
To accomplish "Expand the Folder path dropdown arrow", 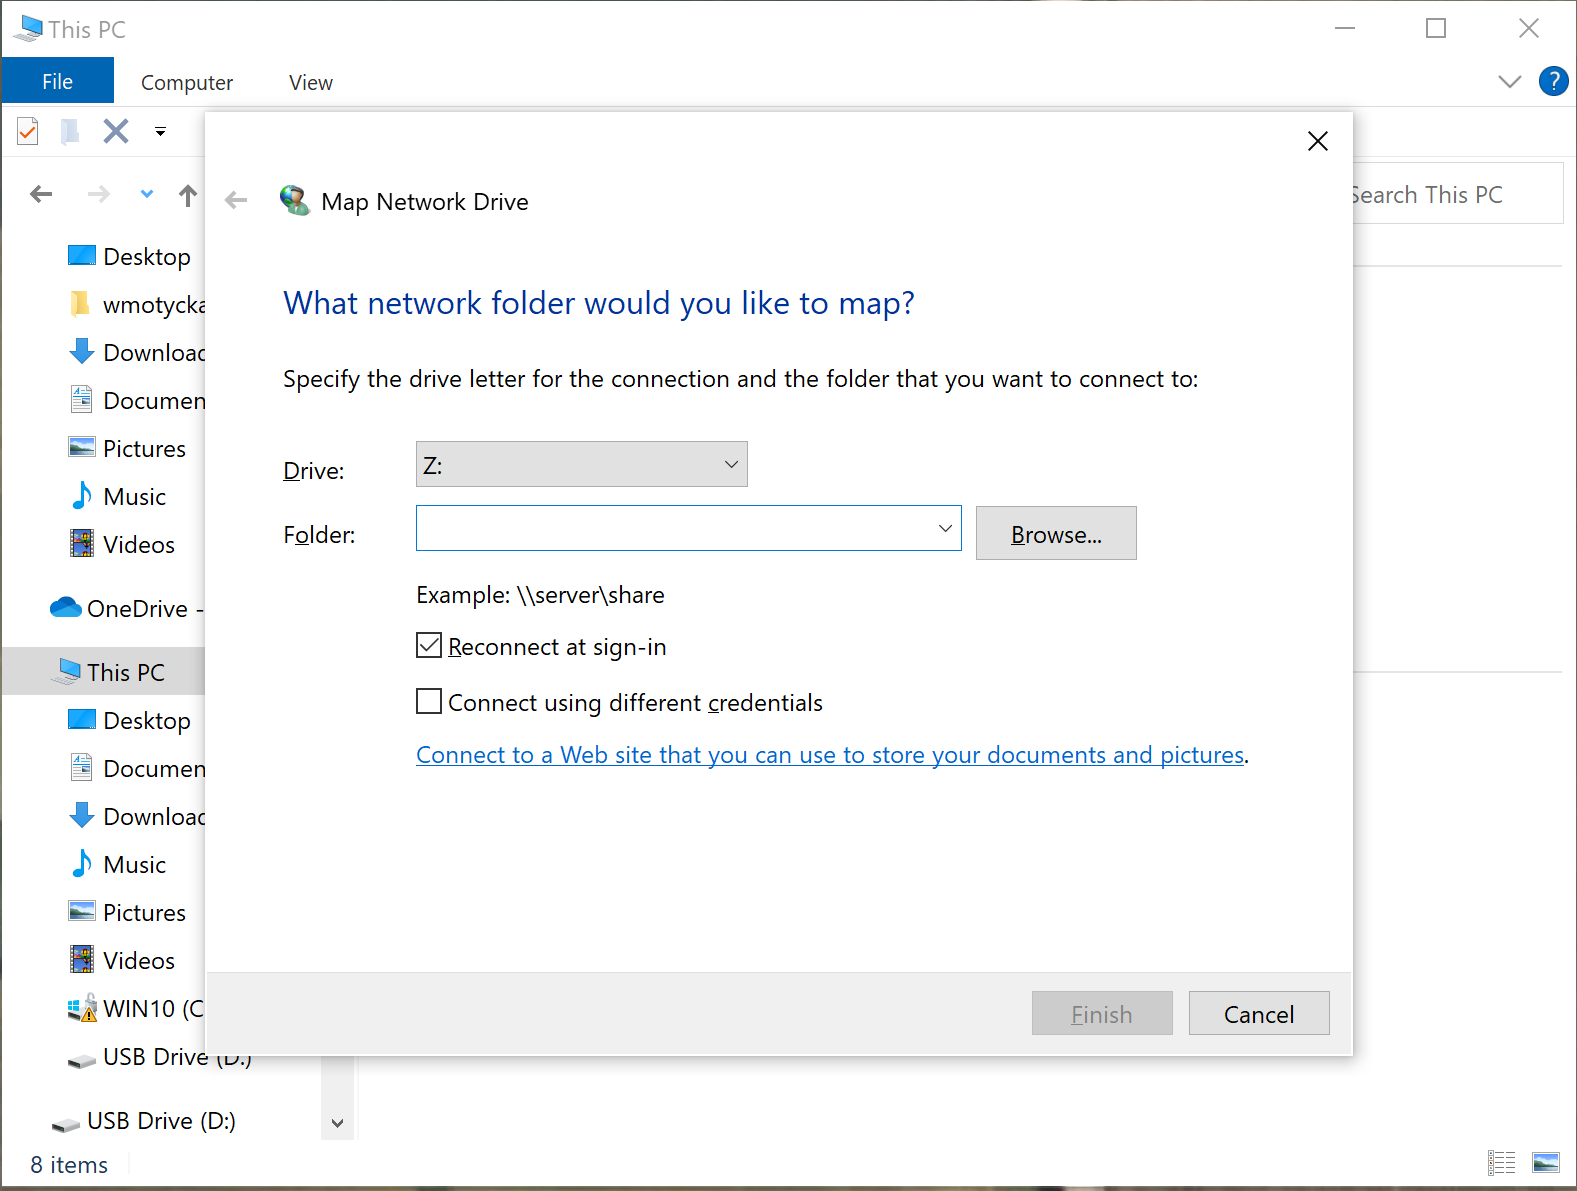I will (x=944, y=528).
